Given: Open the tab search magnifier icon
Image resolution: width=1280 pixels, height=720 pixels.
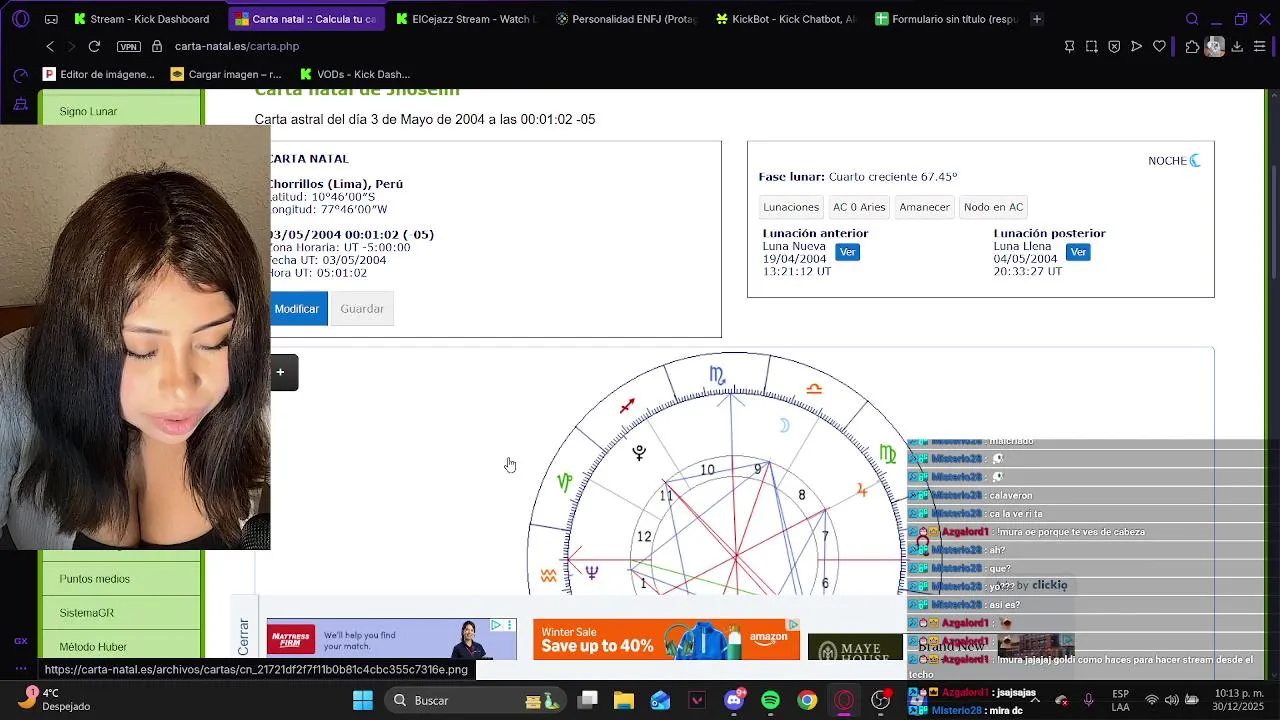Looking at the screenshot, I should pyautogui.click(x=1192, y=19).
